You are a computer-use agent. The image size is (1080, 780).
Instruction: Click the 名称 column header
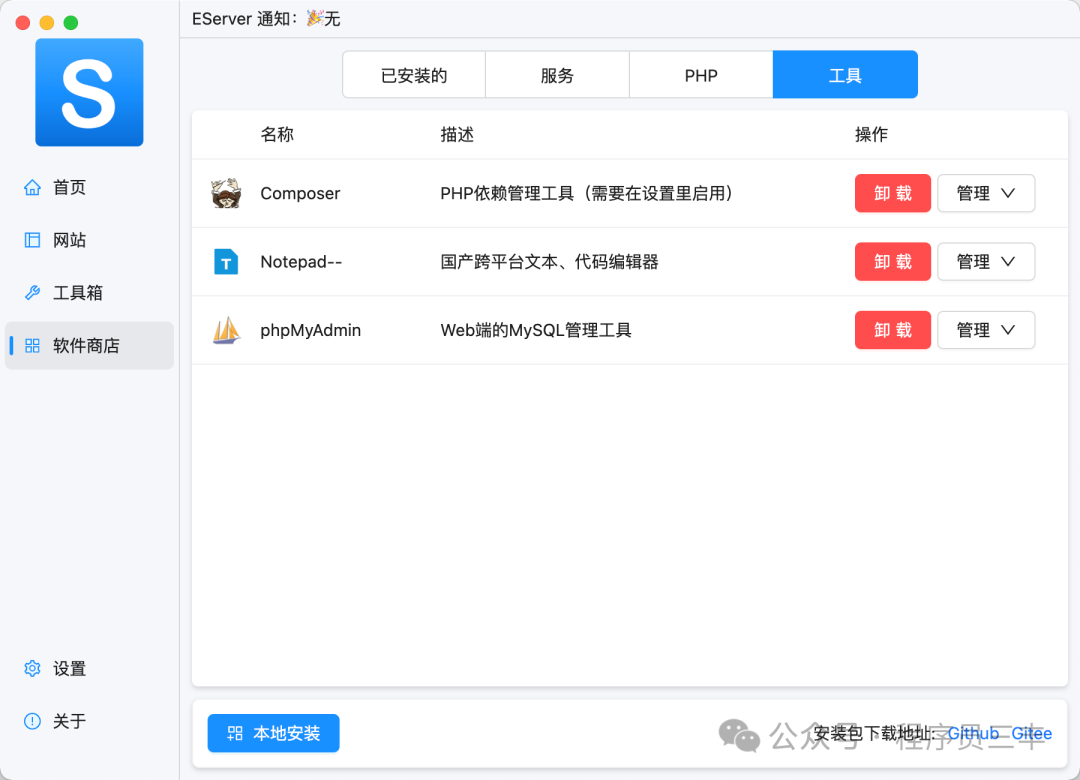point(277,134)
